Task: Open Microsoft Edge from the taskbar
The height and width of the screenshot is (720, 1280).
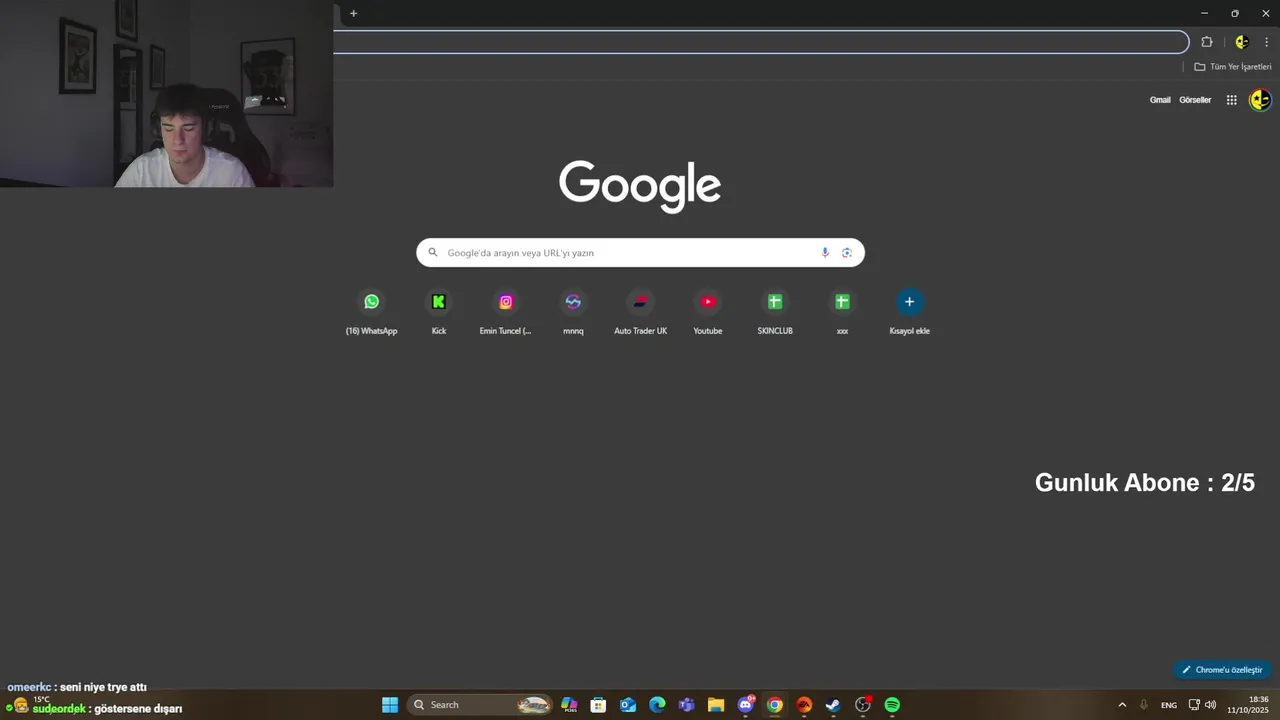Action: click(657, 705)
